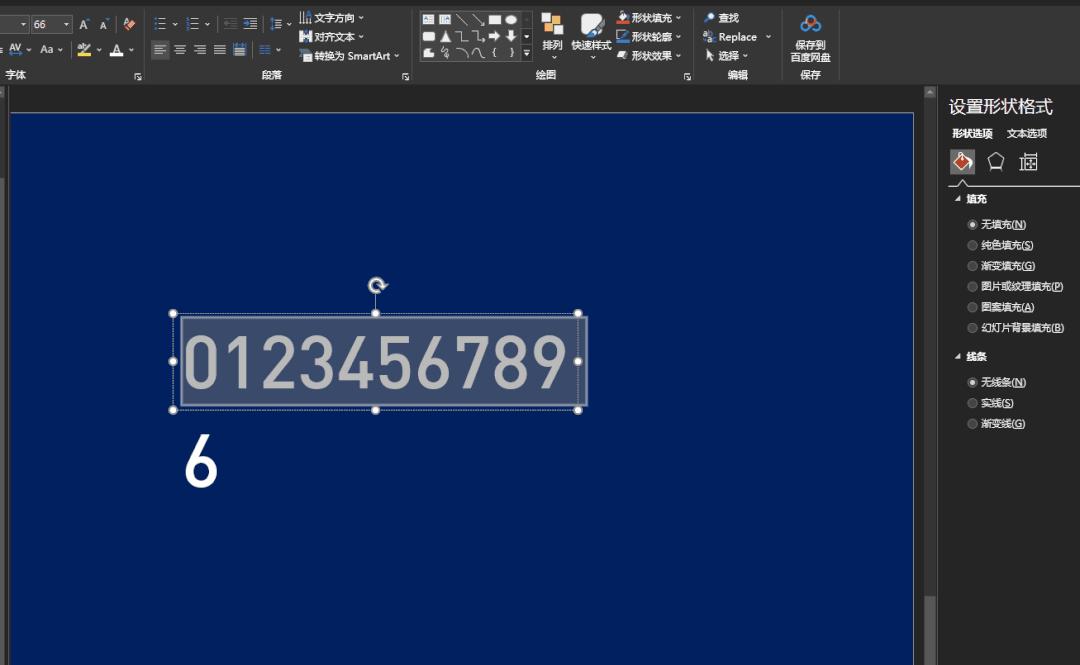The height and width of the screenshot is (665, 1080).
Task: Open the Effects pentagon icon
Action: pyautogui.click(x=995, y=162)
